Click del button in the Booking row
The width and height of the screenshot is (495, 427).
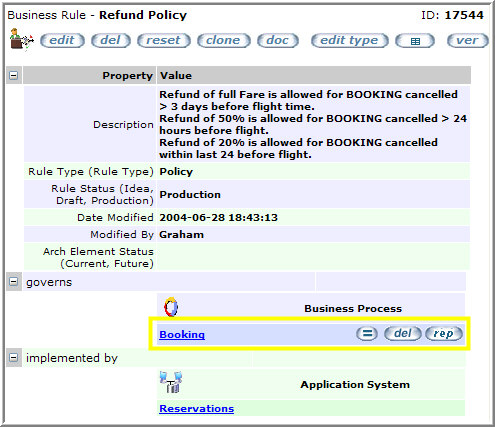403,333
